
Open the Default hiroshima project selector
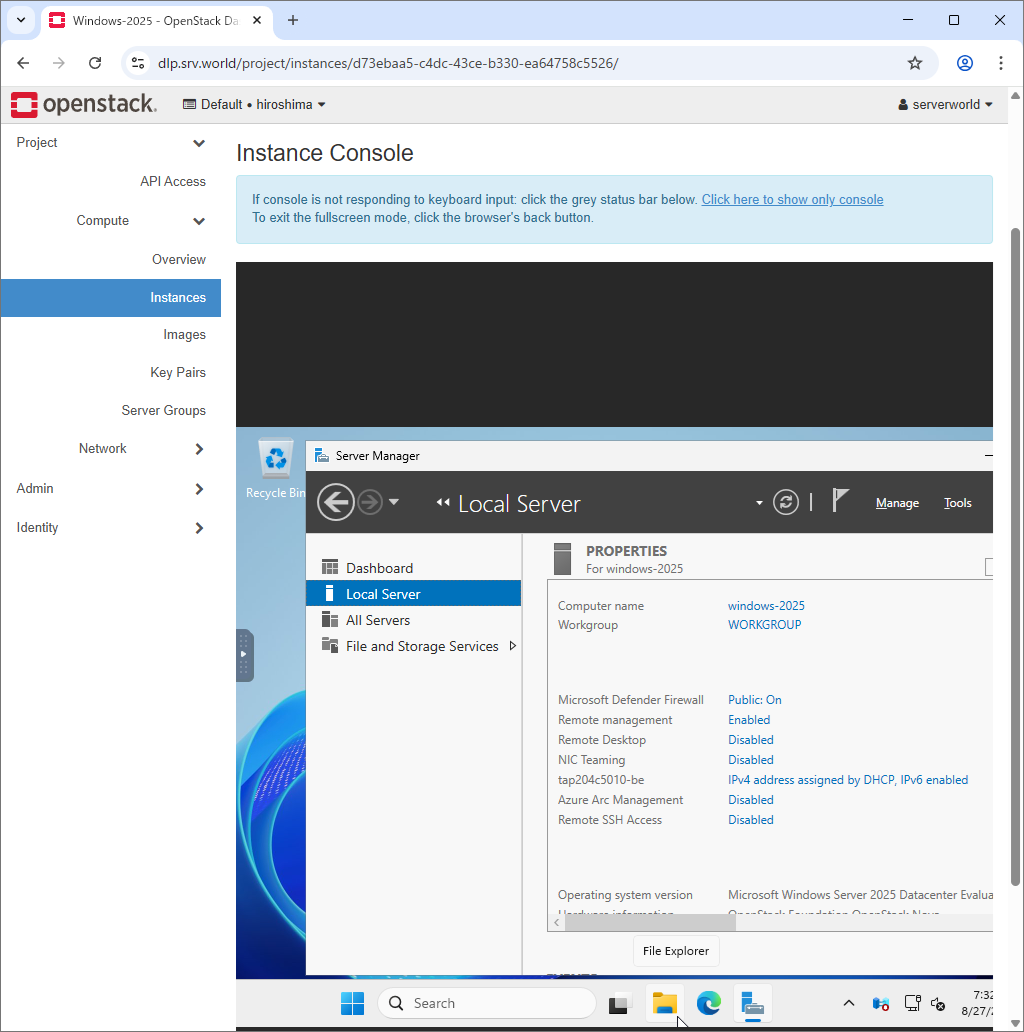point(255,104)
